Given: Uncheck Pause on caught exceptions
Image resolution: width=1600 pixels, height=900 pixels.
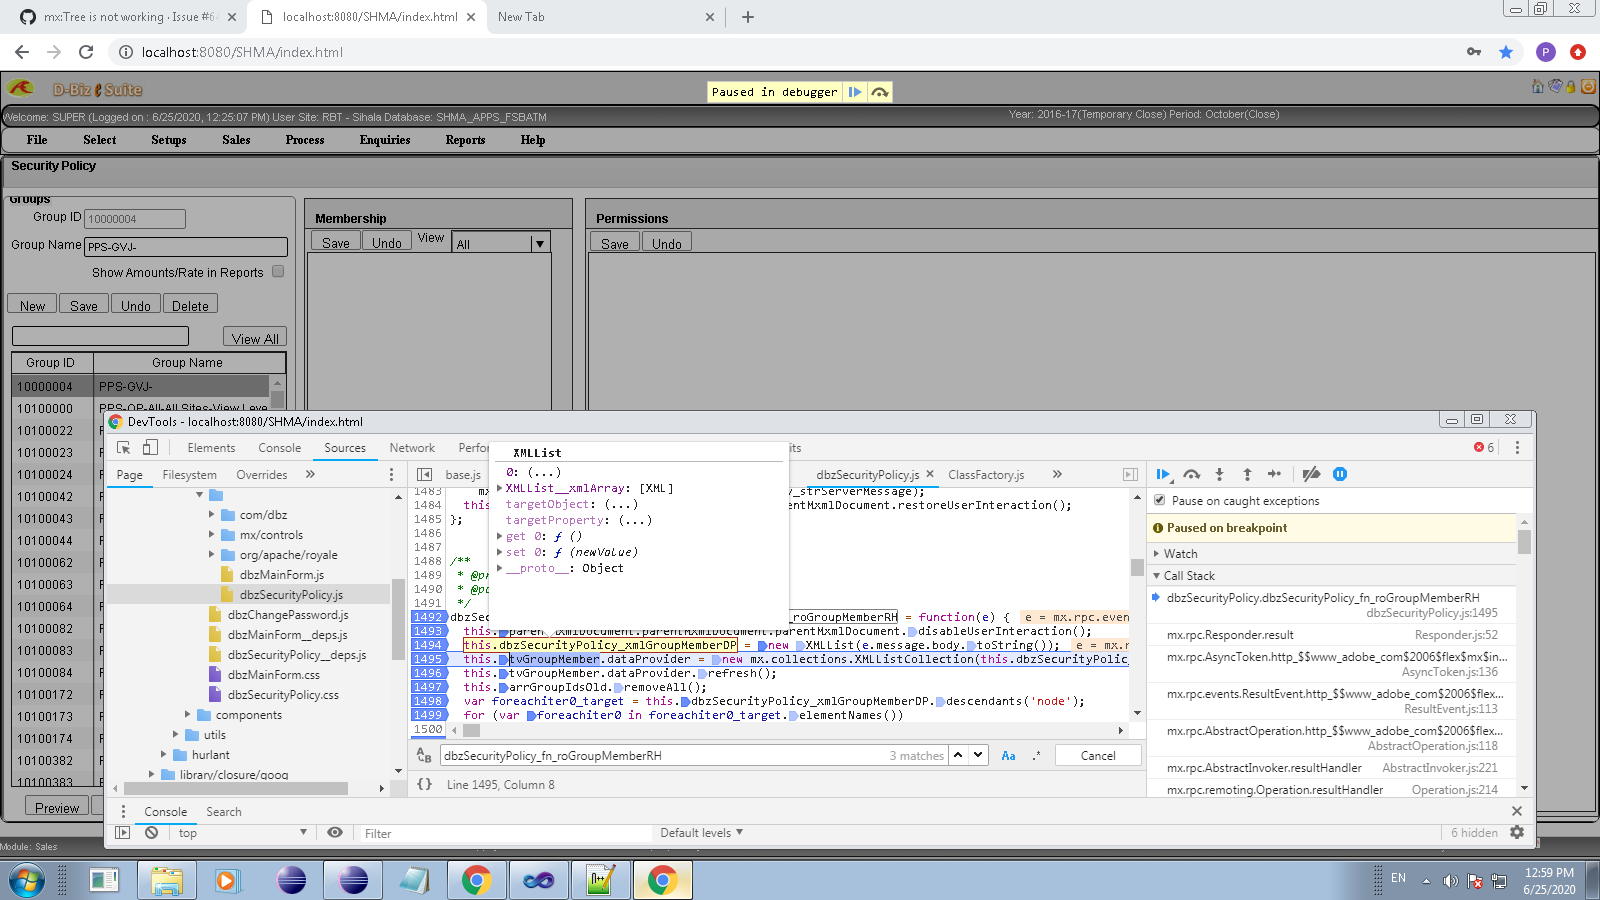Looking at the screenshot, I should (1159, 500).
